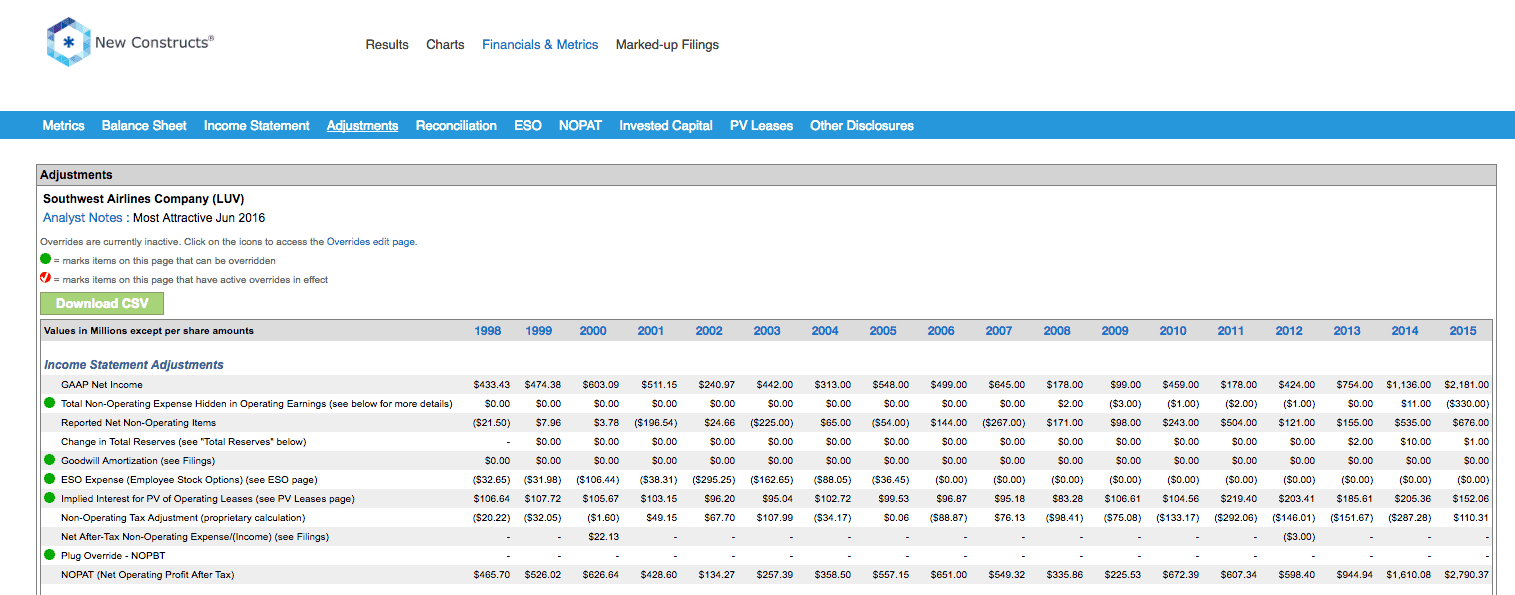Click green override dot beside Plug Override - NOPBT
Image resolution: width=1515 pixels, height=595 pixels.
click(49, 555)
